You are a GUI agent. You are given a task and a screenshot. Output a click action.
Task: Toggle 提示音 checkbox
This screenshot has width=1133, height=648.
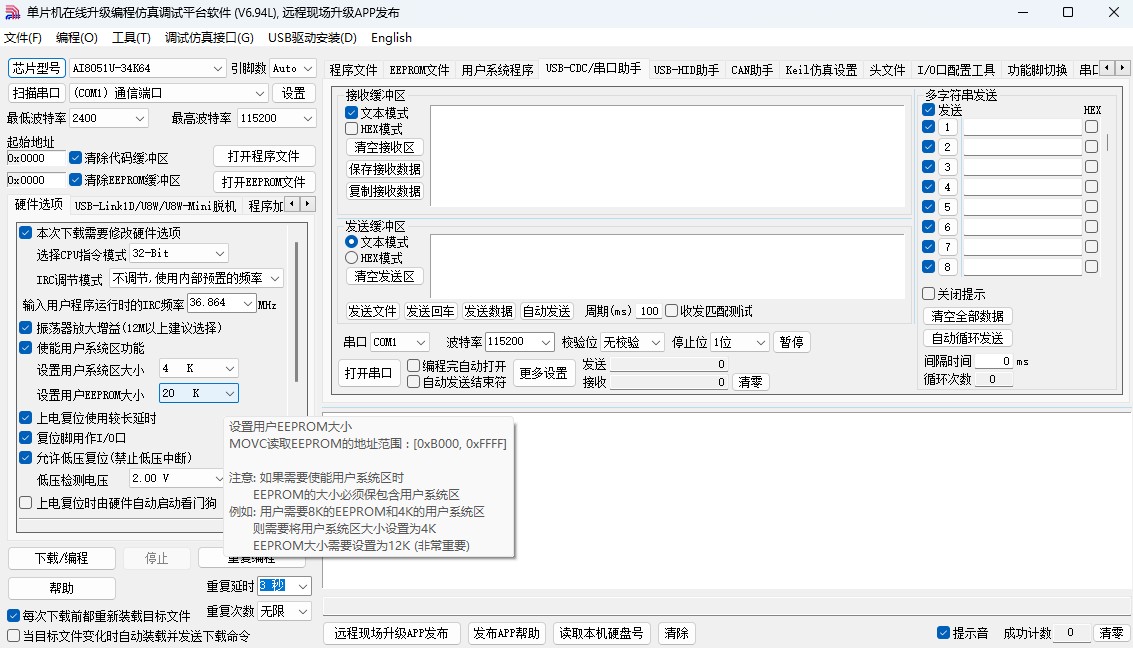(943, 632)
